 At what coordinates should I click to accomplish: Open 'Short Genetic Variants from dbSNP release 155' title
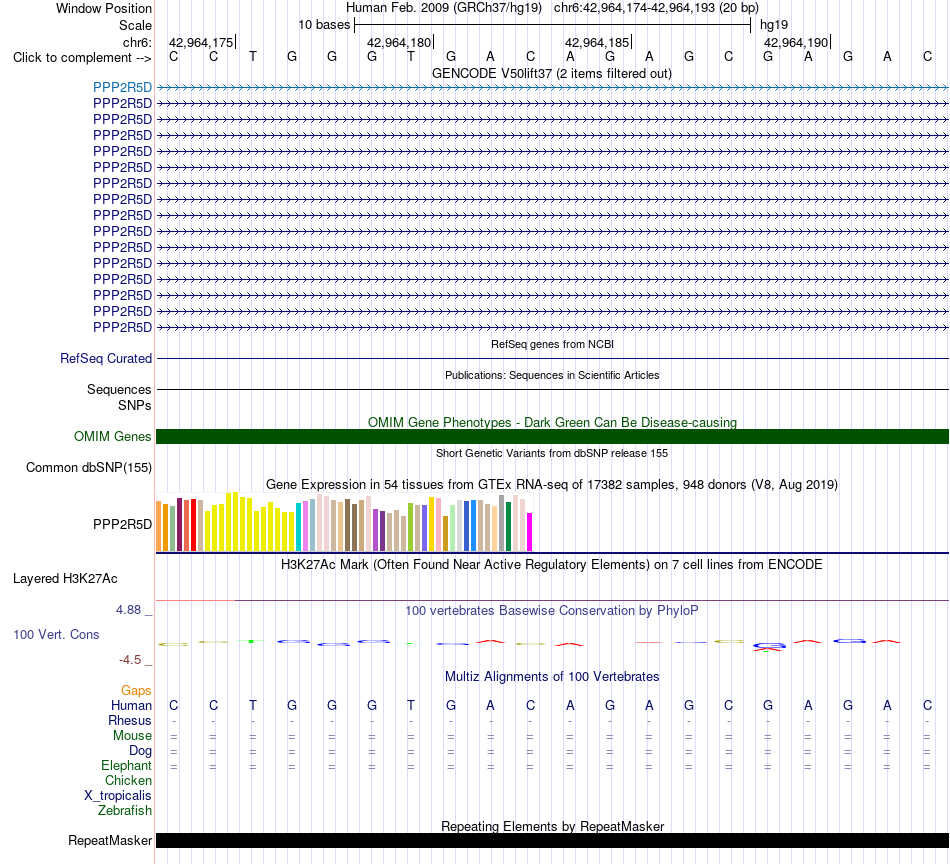pos(552,453)
